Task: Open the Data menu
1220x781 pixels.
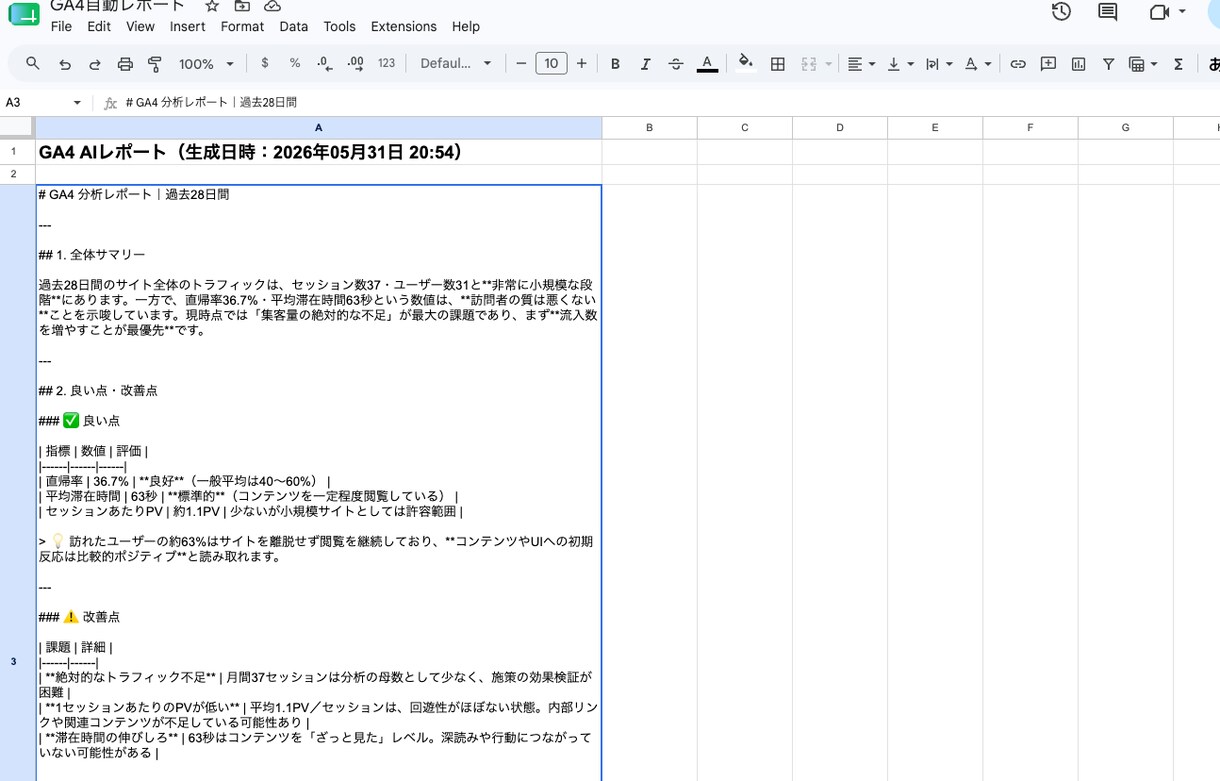Action: pos(293,26)
